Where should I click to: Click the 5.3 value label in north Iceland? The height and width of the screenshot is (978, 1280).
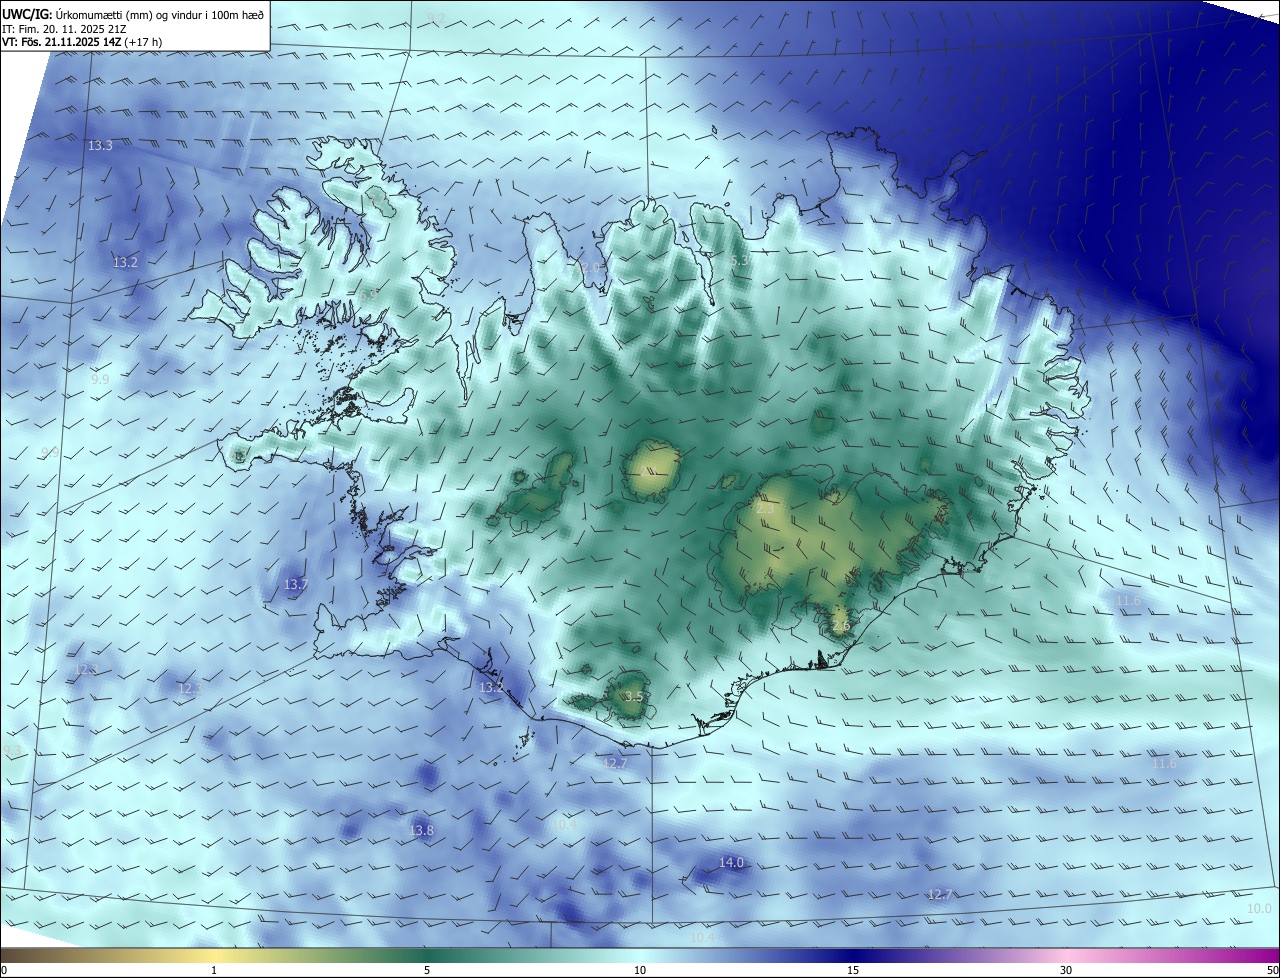739,260
